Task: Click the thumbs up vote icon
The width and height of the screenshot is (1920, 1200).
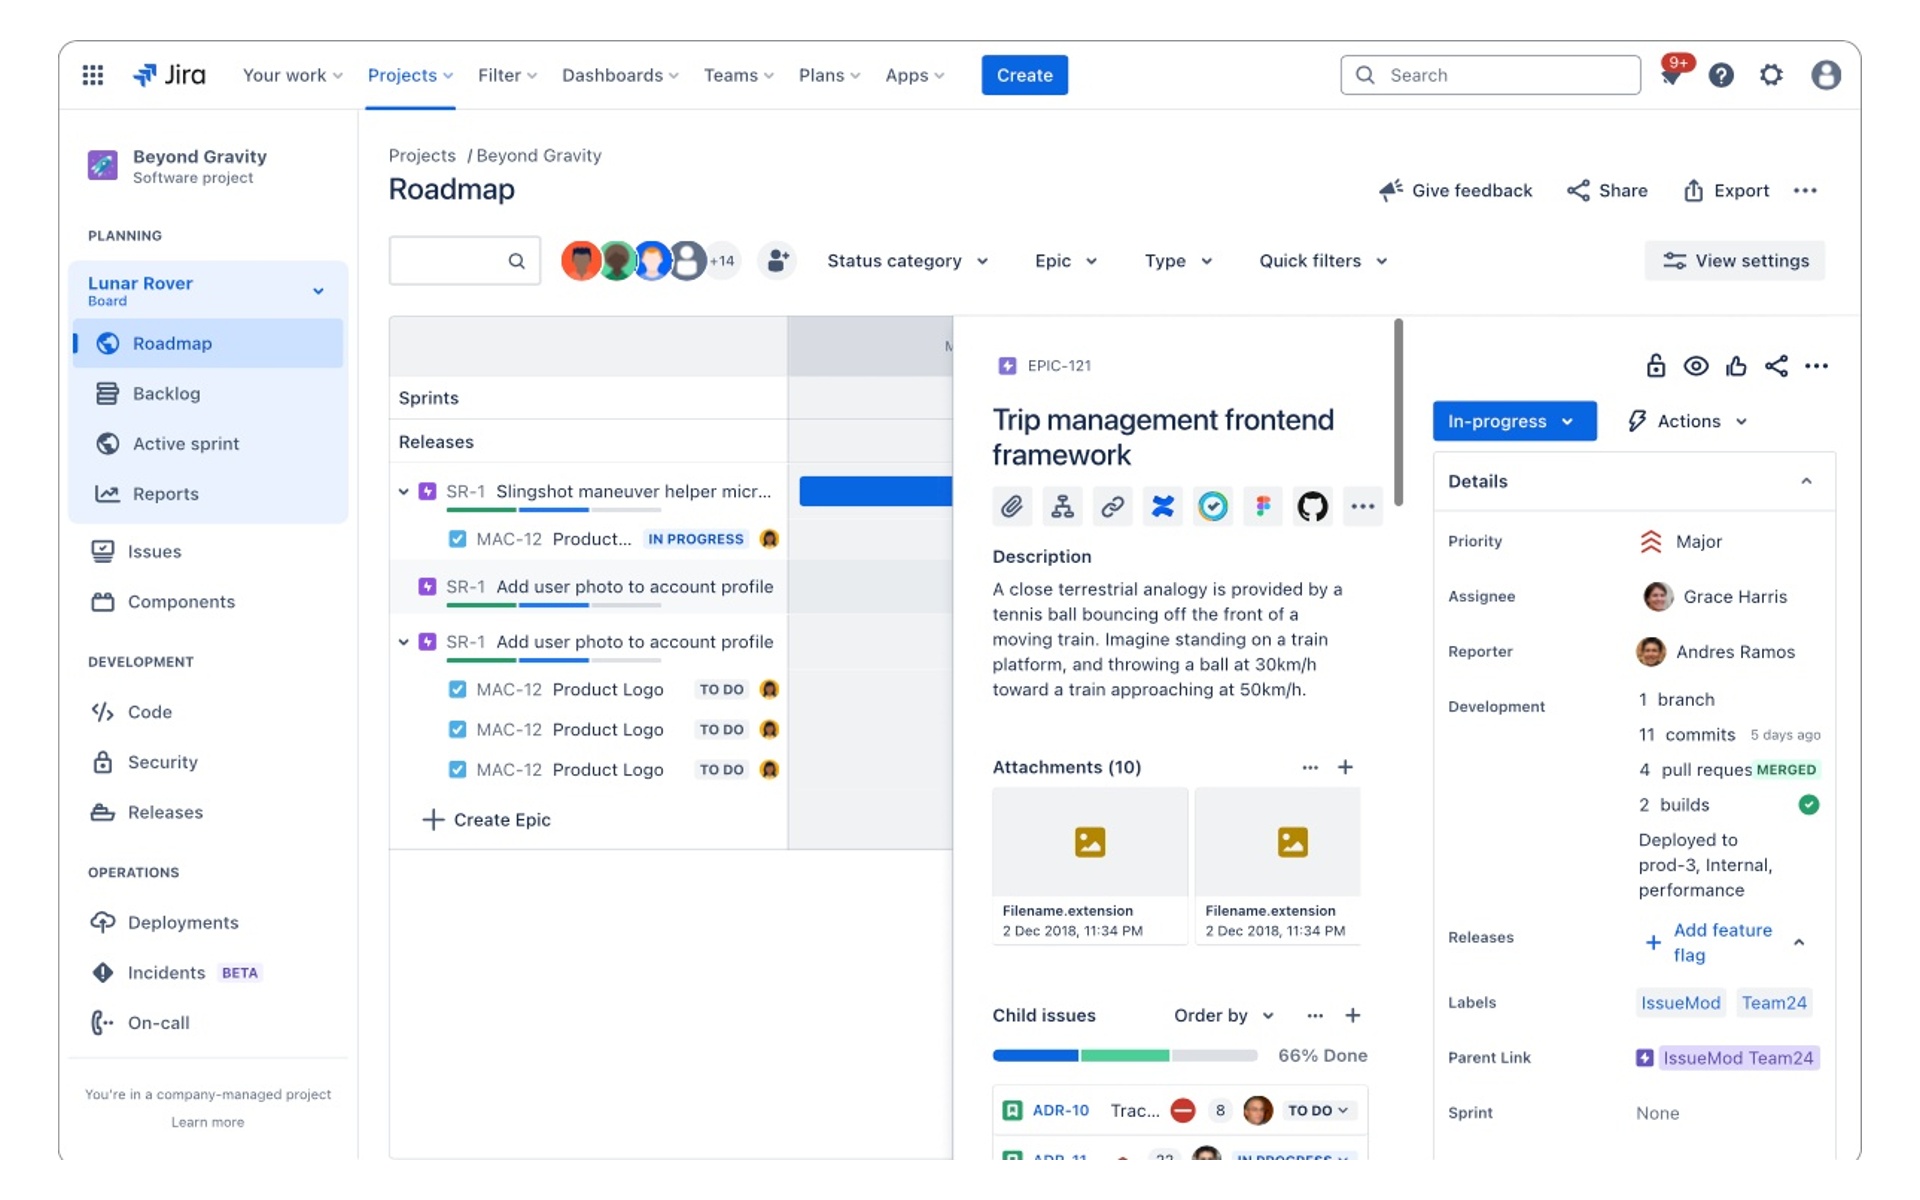Action: pyautogui.click(x=1736, y=366)
